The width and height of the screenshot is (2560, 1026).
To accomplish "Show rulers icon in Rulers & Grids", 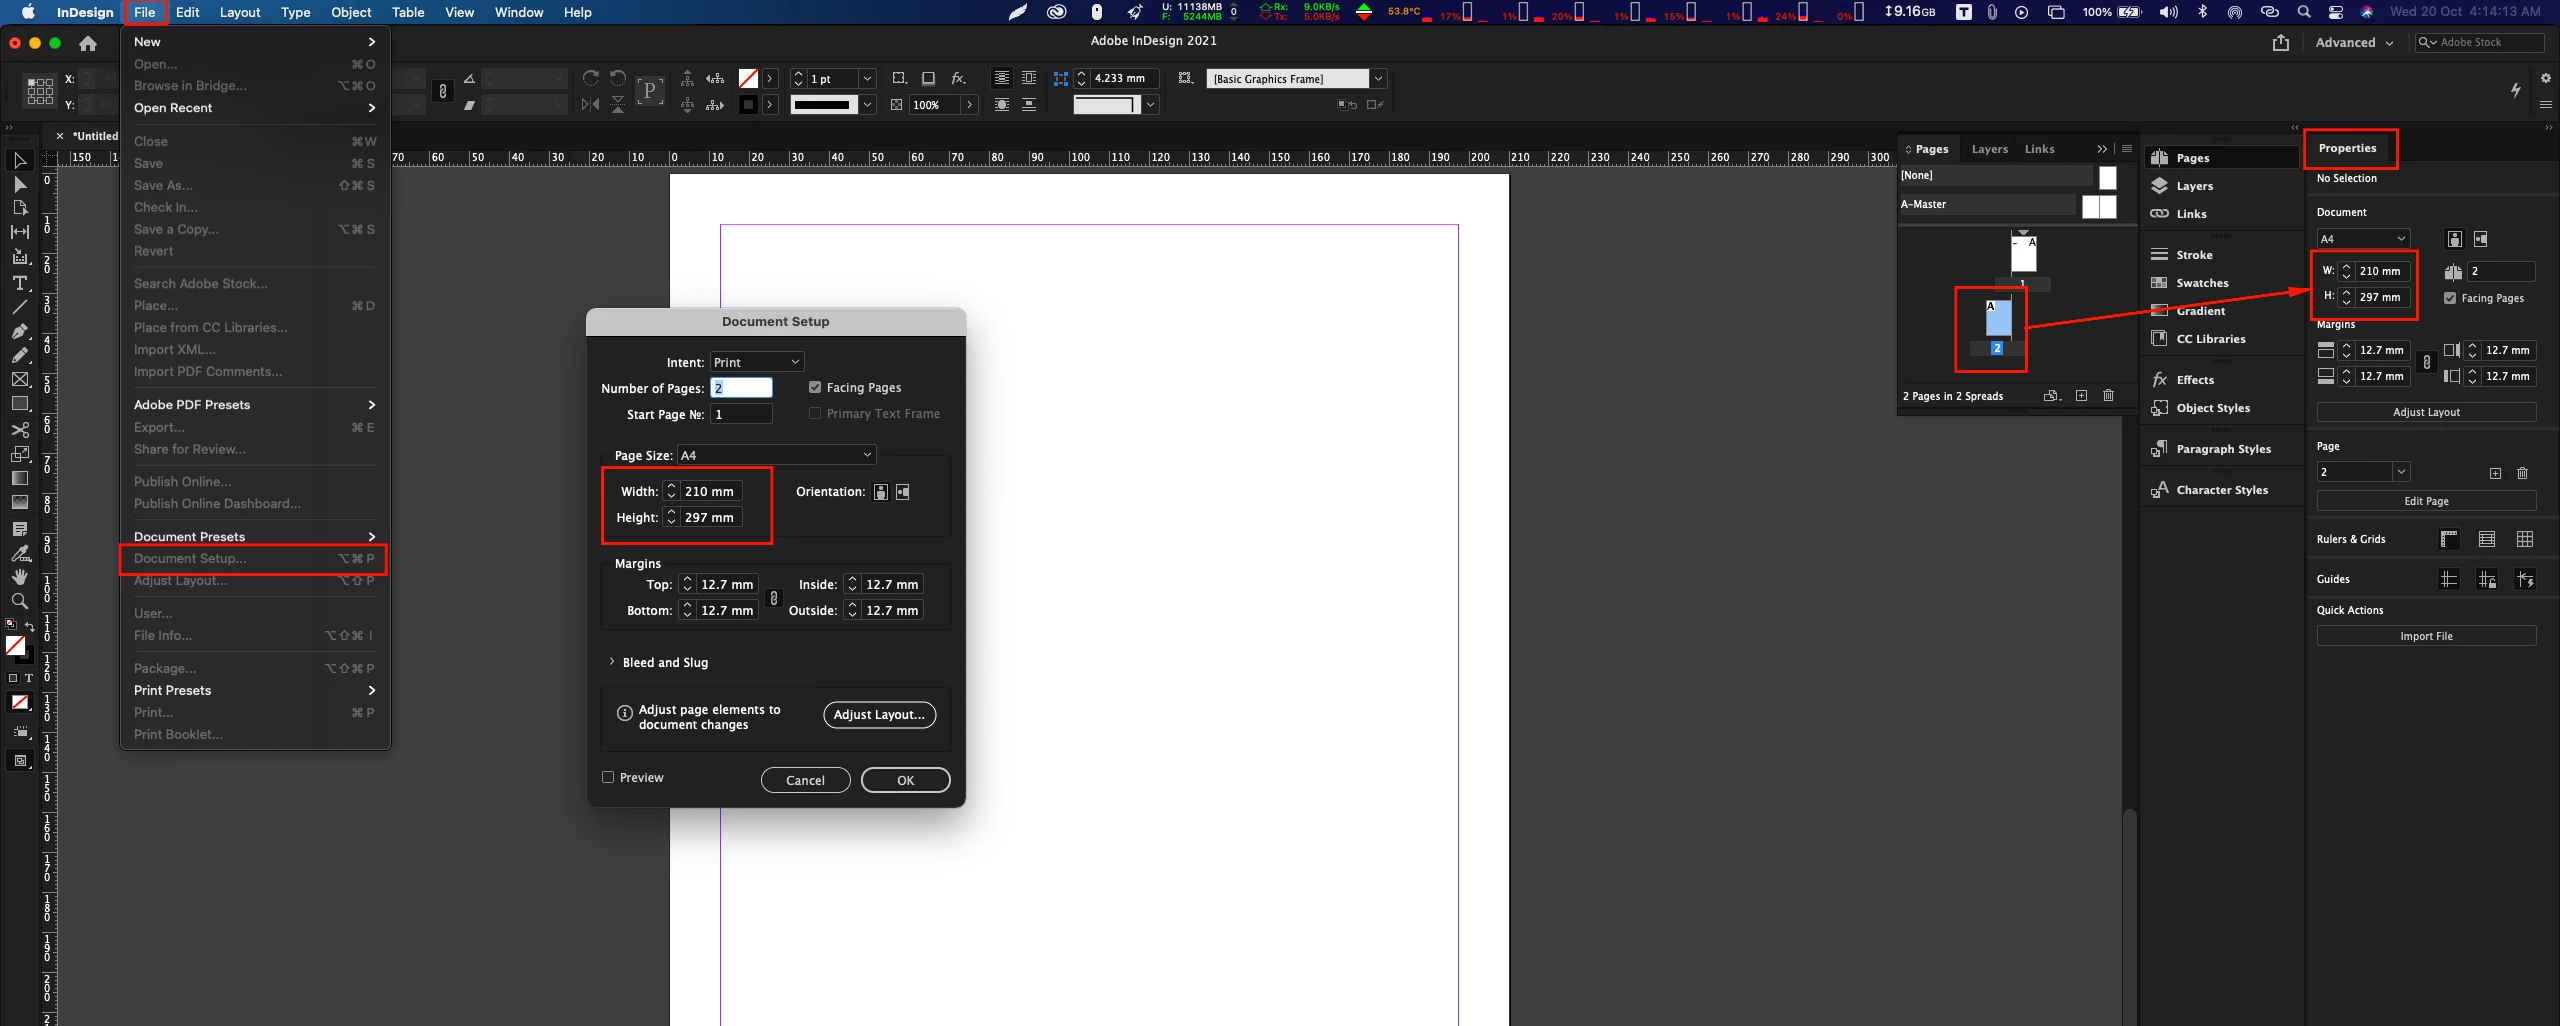I will pos(2449,539).
